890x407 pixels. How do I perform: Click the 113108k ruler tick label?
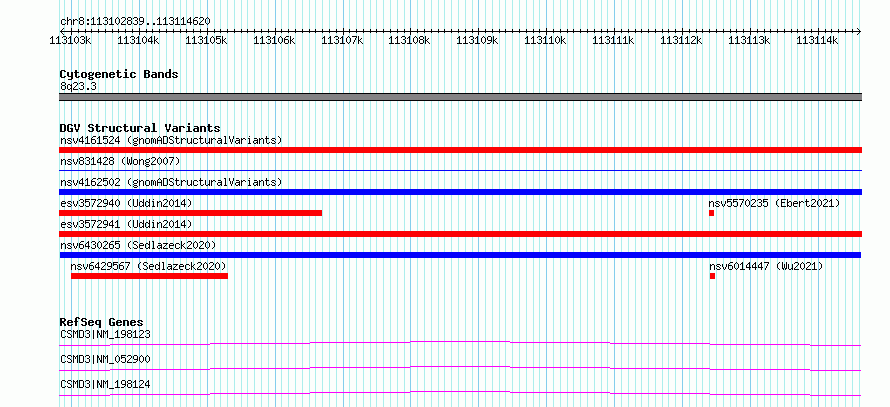tap(410, 40)
